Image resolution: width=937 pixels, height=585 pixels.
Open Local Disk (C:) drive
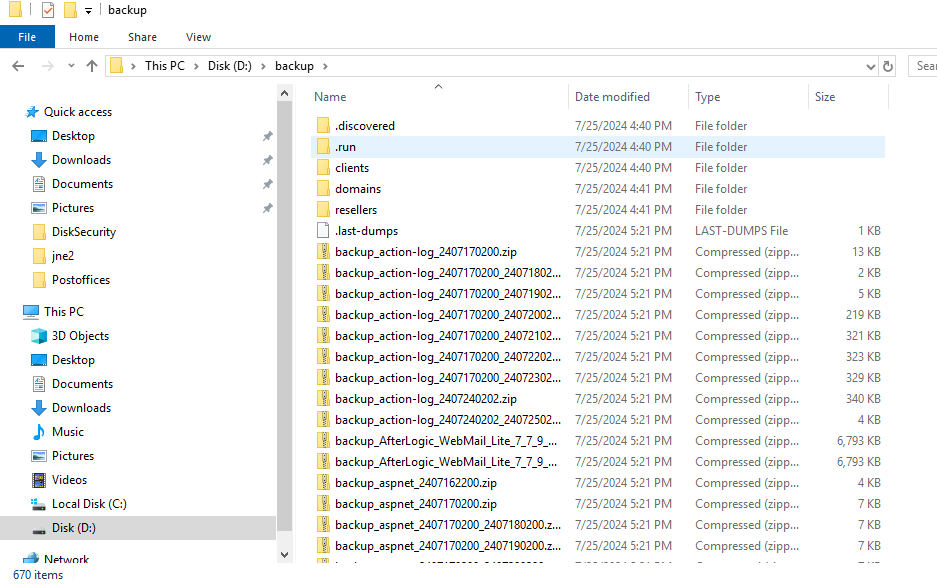tap(89, 504)
